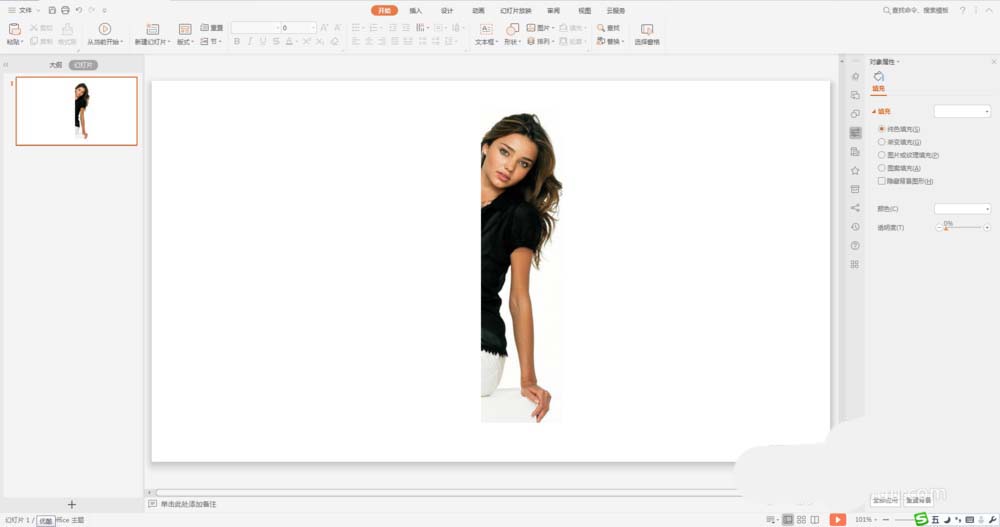1000x527 pixels.
Task: Open the 设计 design tab
Action: point(447,11)
